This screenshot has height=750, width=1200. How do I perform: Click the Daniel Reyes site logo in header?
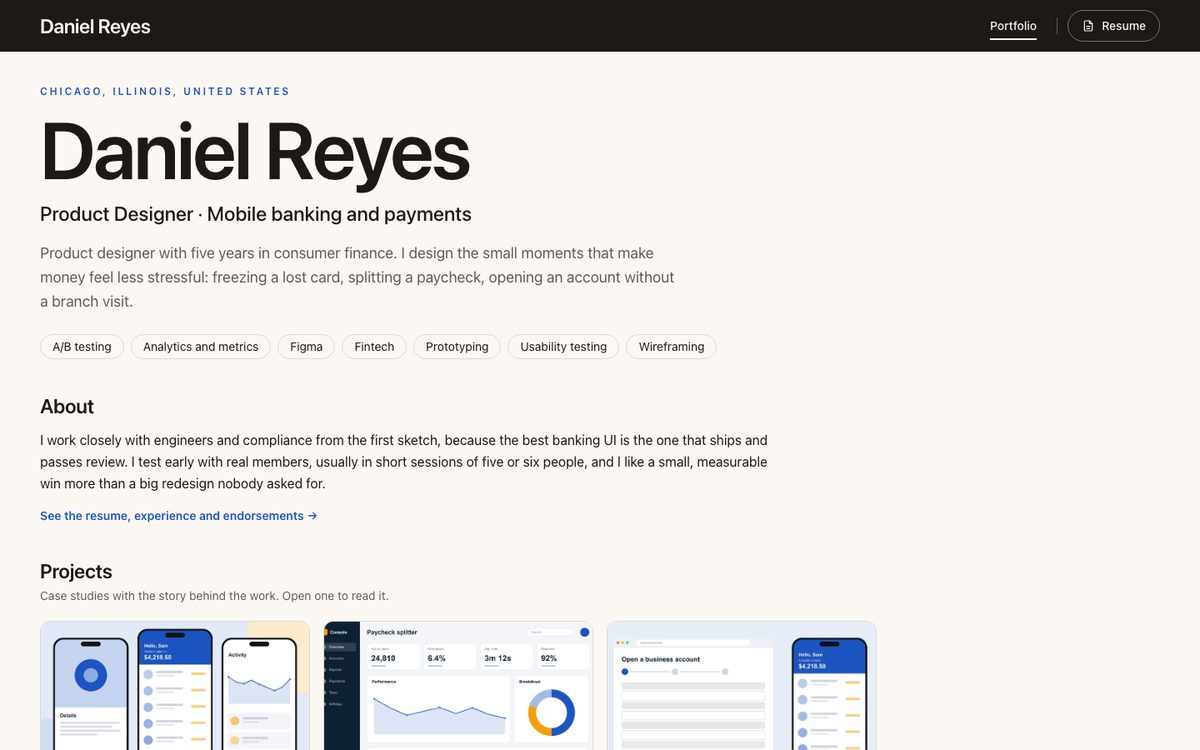point(95,26)
